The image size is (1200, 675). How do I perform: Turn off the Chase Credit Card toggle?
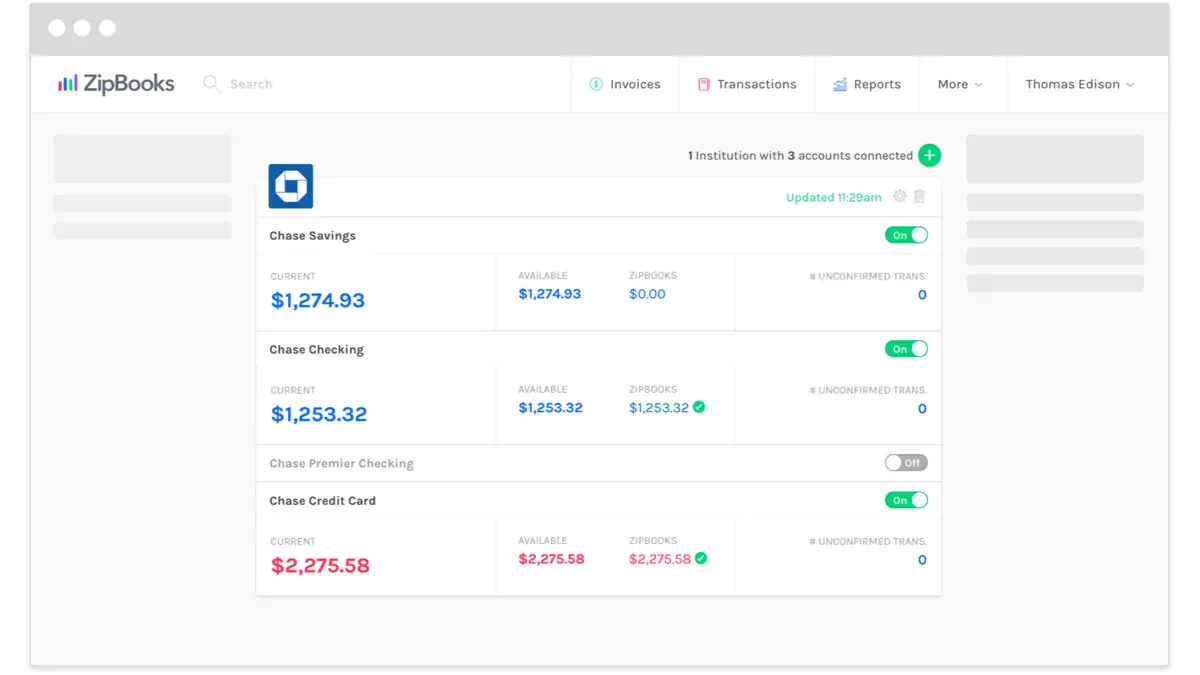pyautogui.click(x=906, y=500)
